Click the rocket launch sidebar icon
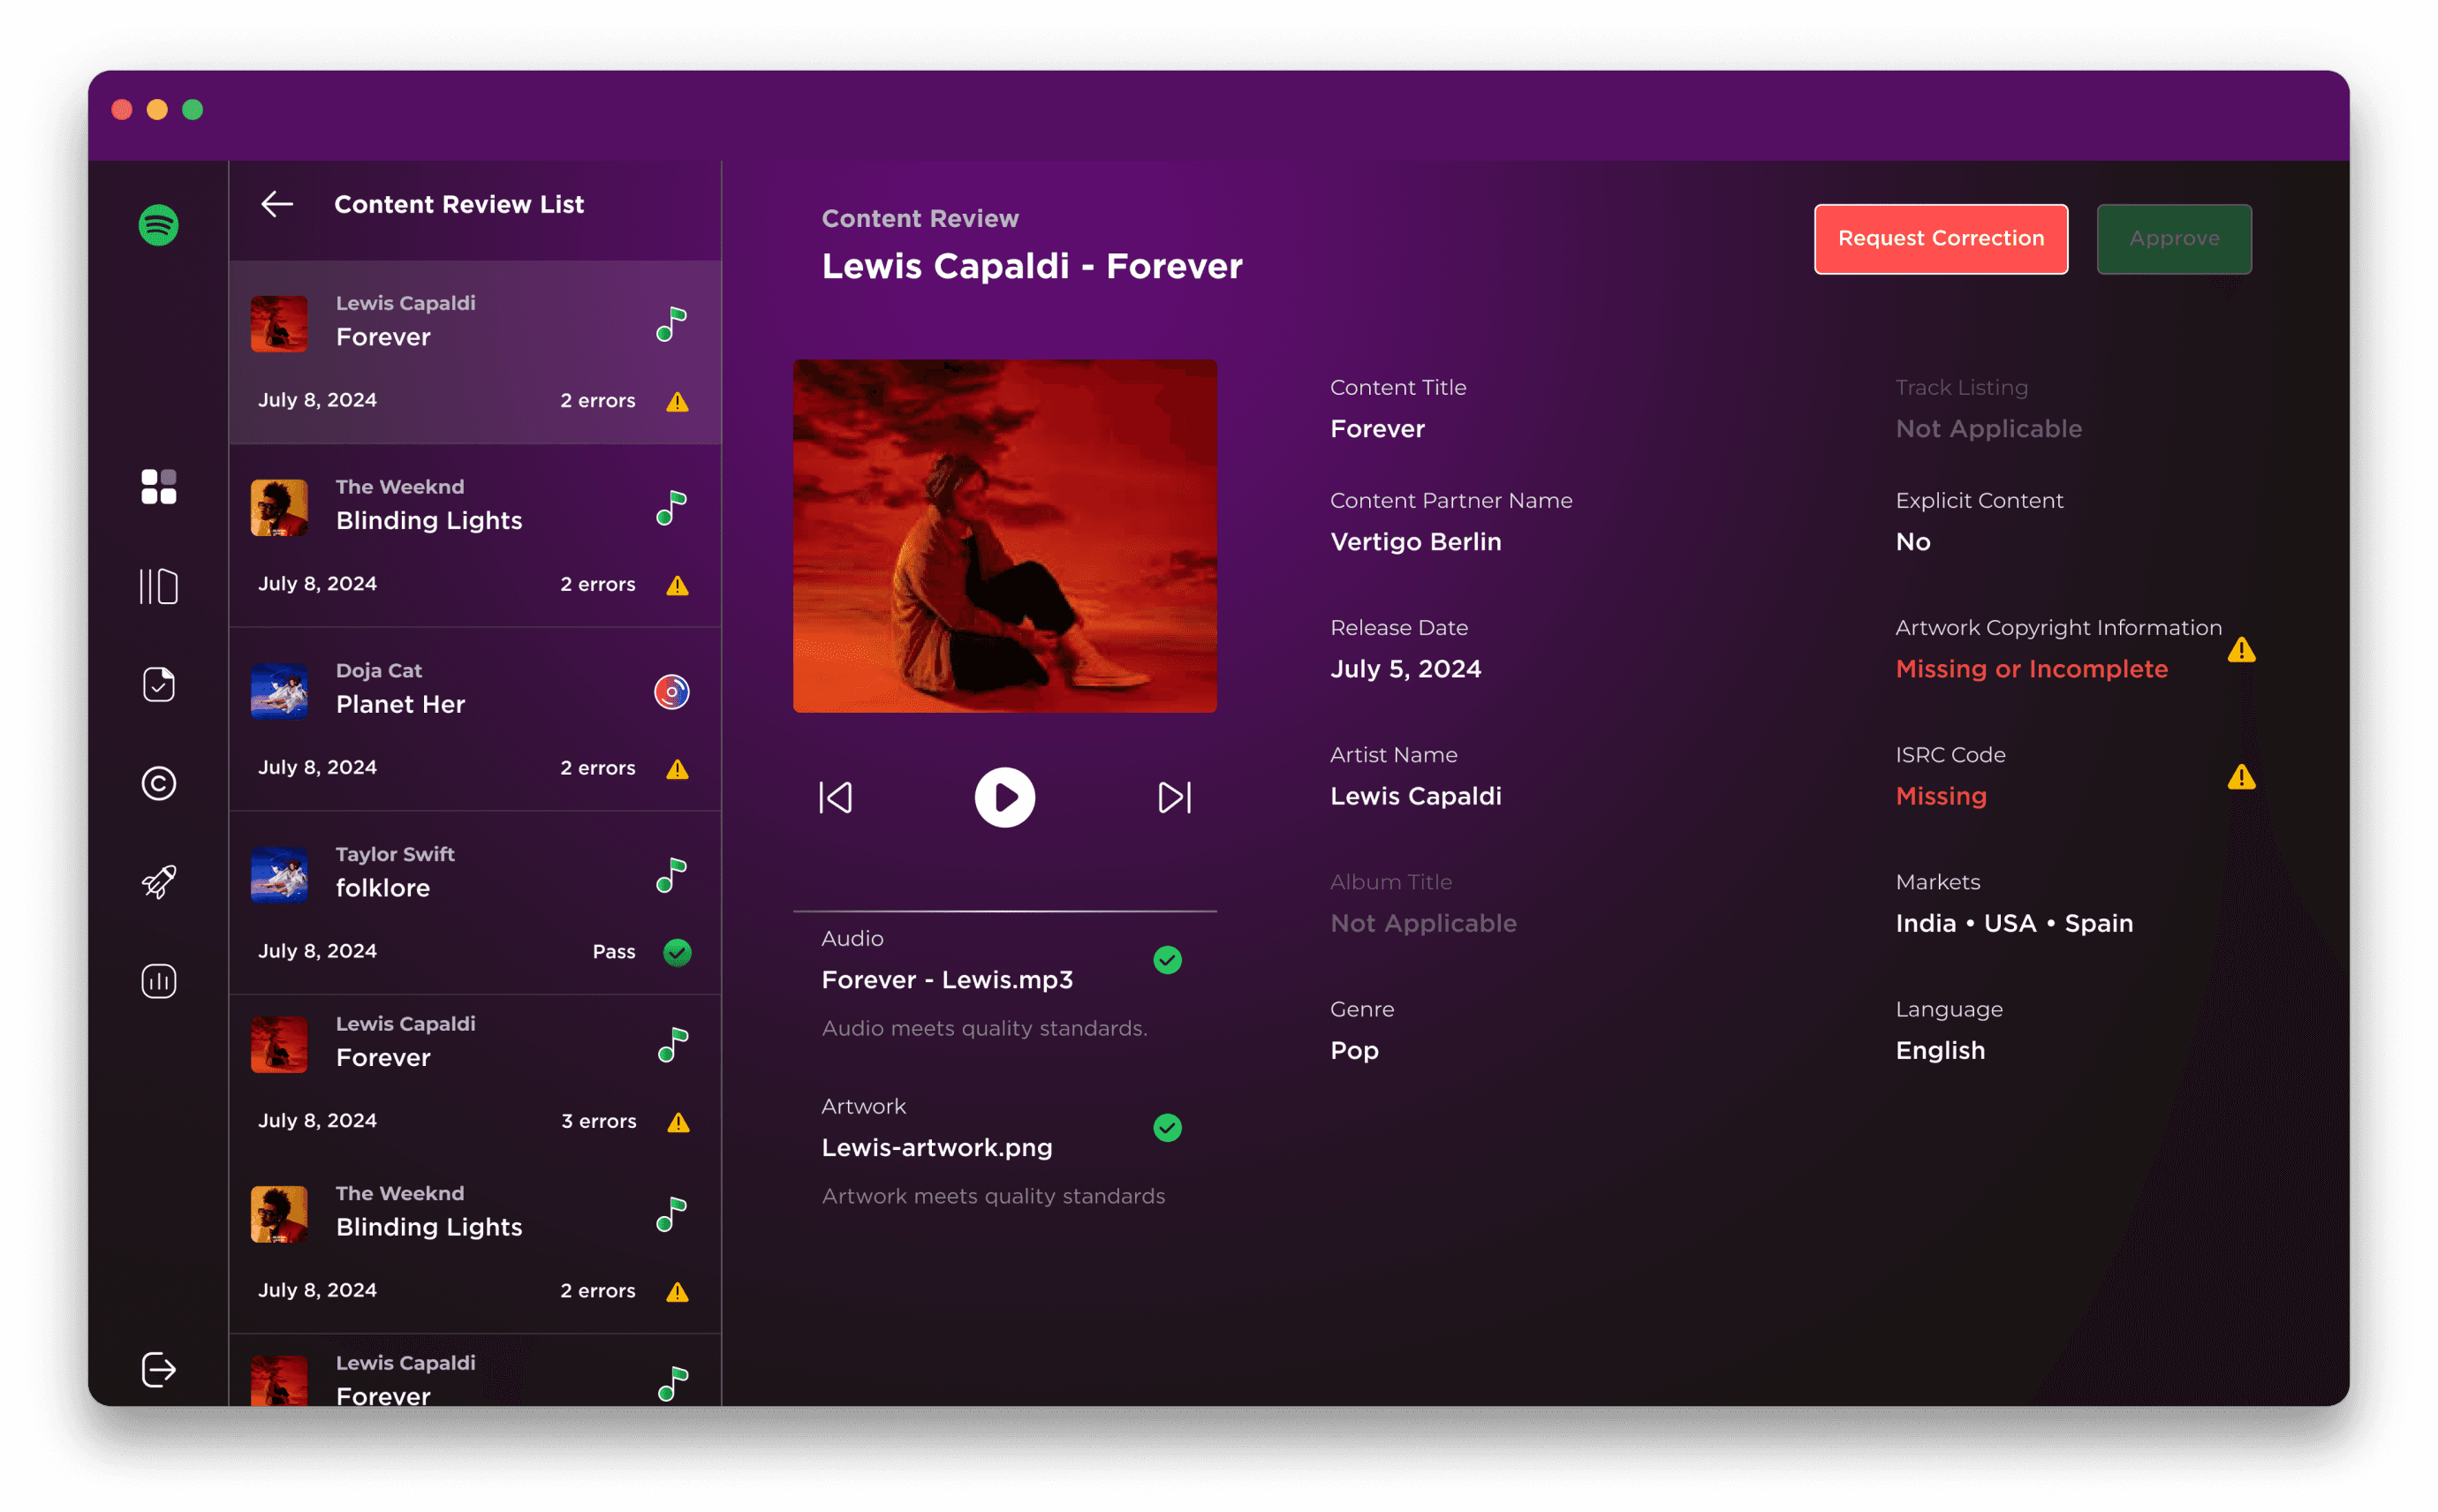 point(158,882)
